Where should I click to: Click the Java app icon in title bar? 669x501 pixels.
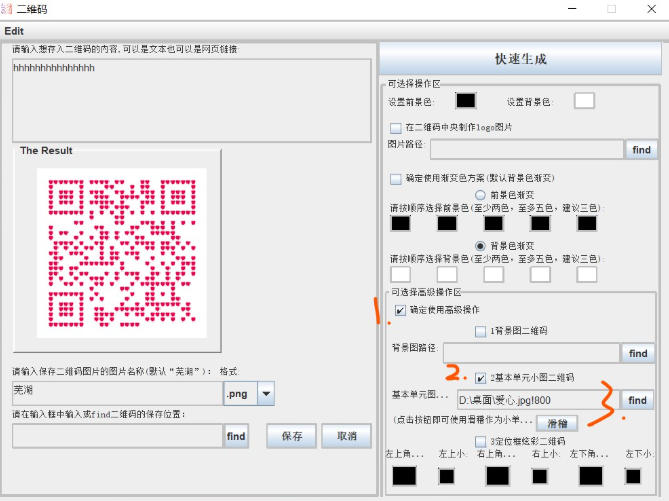tap(8, 9)
